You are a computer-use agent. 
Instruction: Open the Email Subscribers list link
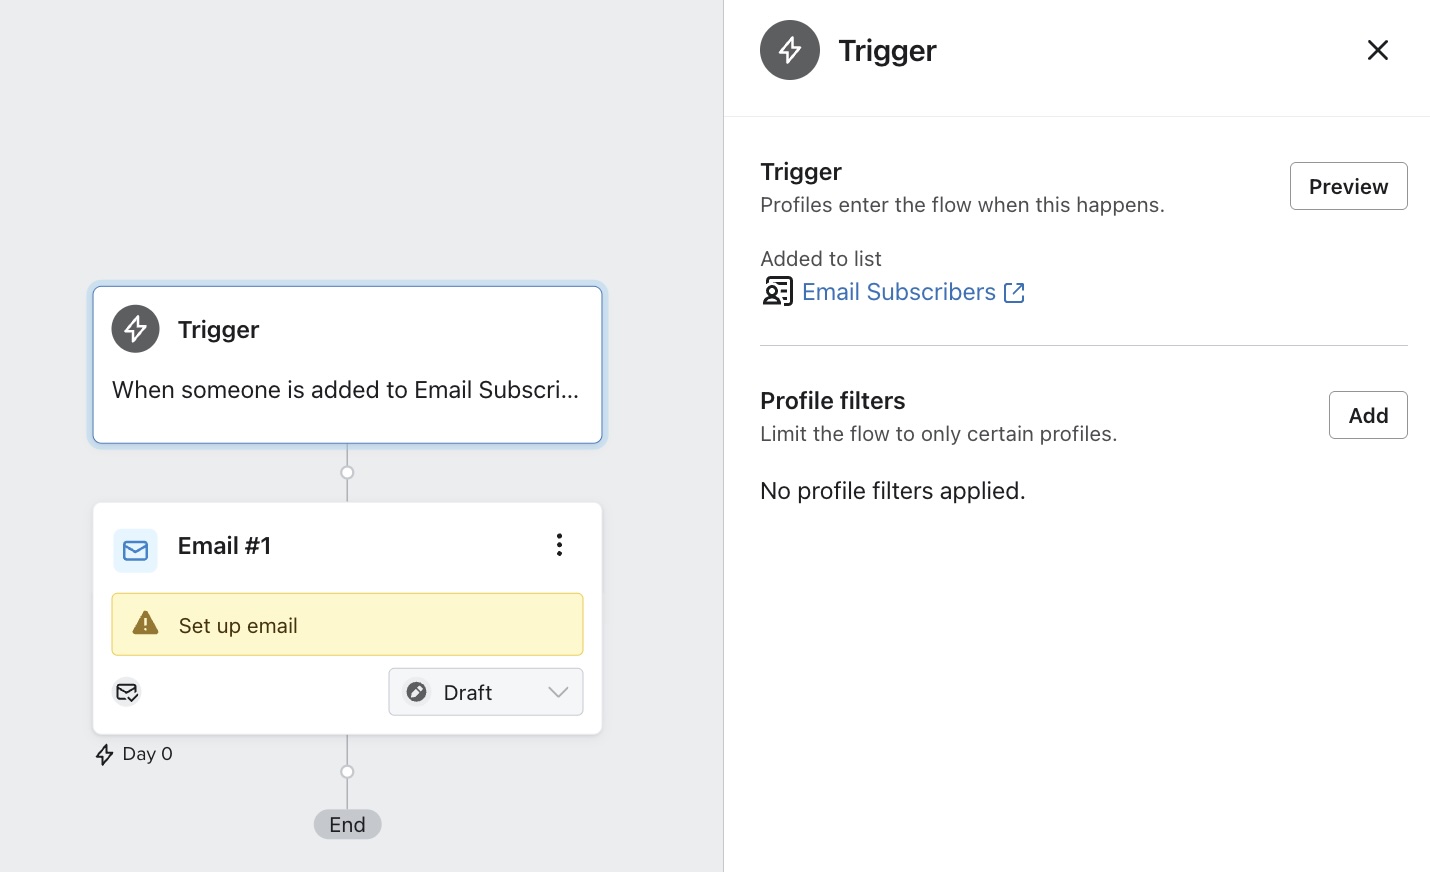(x=898, y=291)
